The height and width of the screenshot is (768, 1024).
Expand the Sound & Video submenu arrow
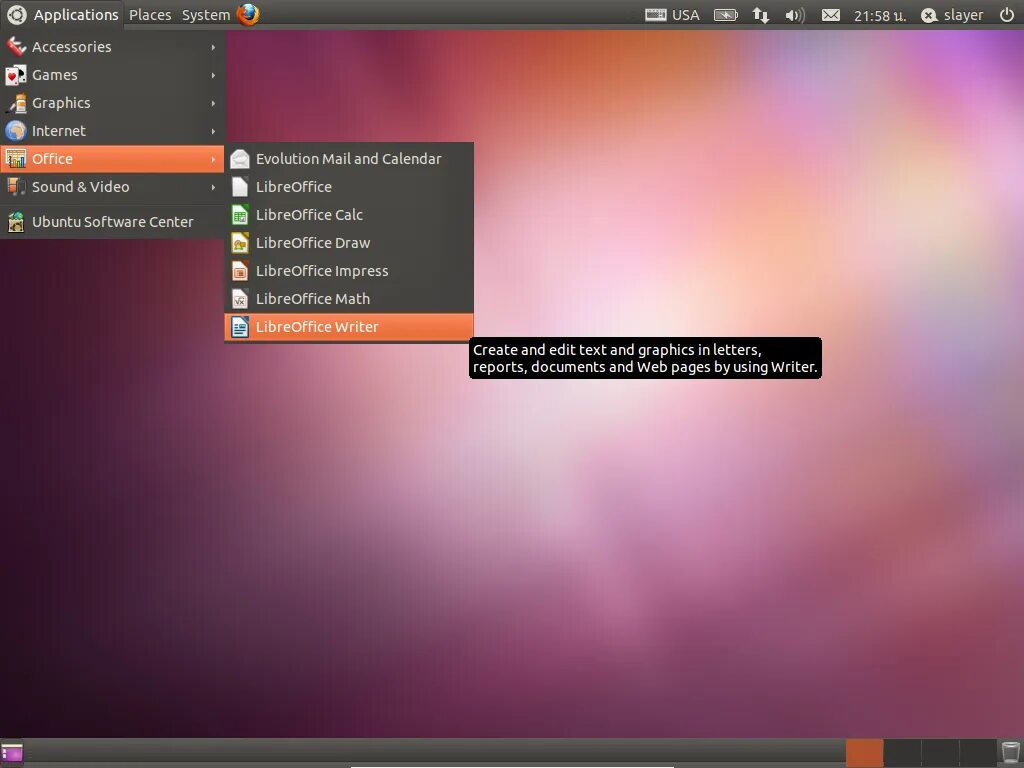[x=214, y=187]
